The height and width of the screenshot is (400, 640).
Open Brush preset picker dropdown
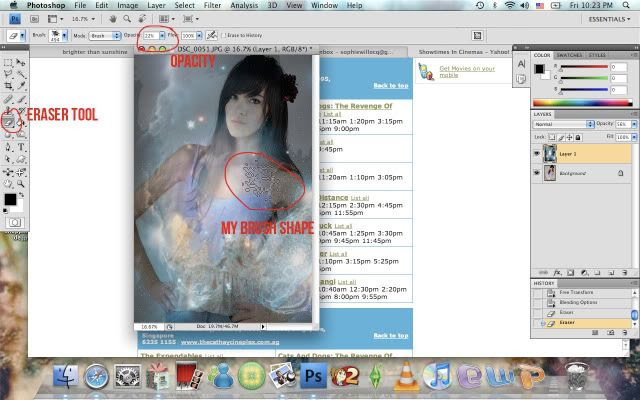tap(64, 36)
